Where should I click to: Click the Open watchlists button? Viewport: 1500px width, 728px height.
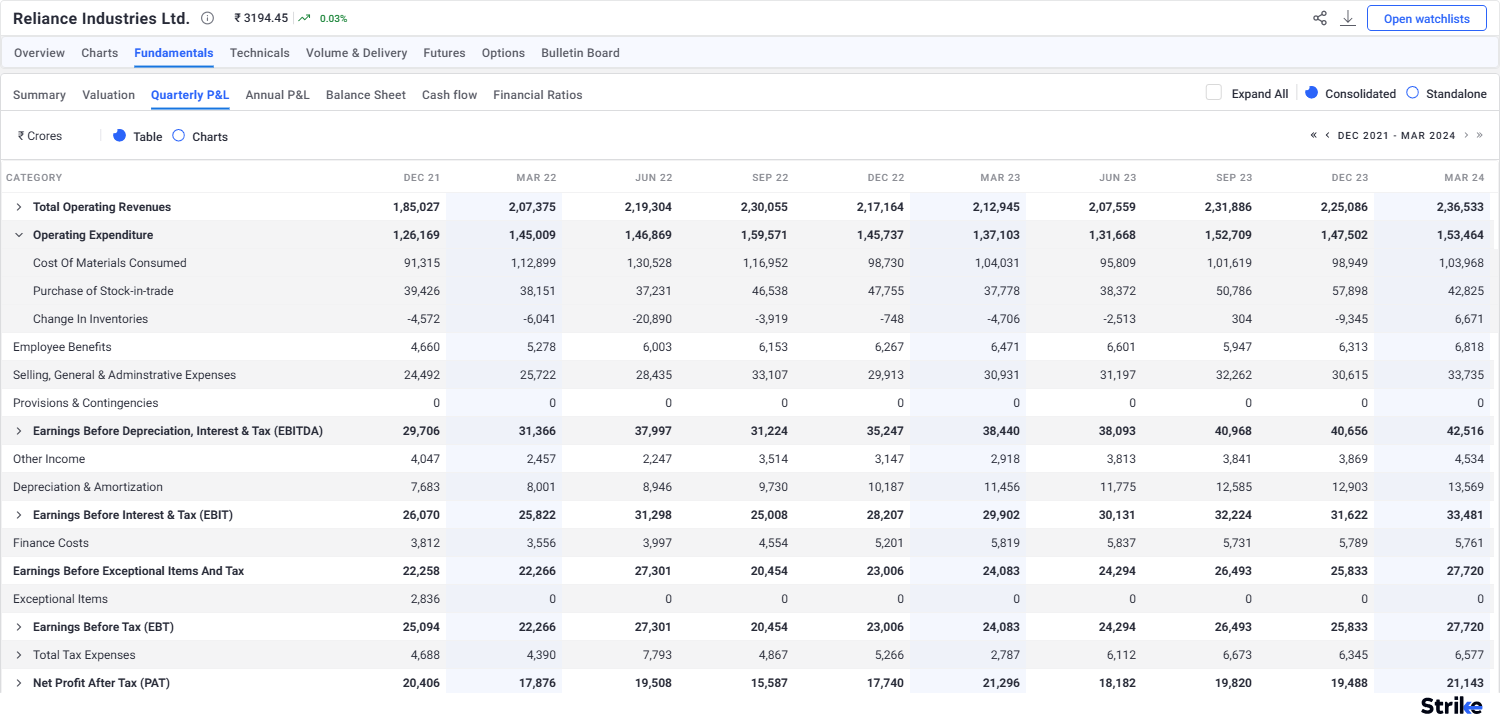(1426, 18)
